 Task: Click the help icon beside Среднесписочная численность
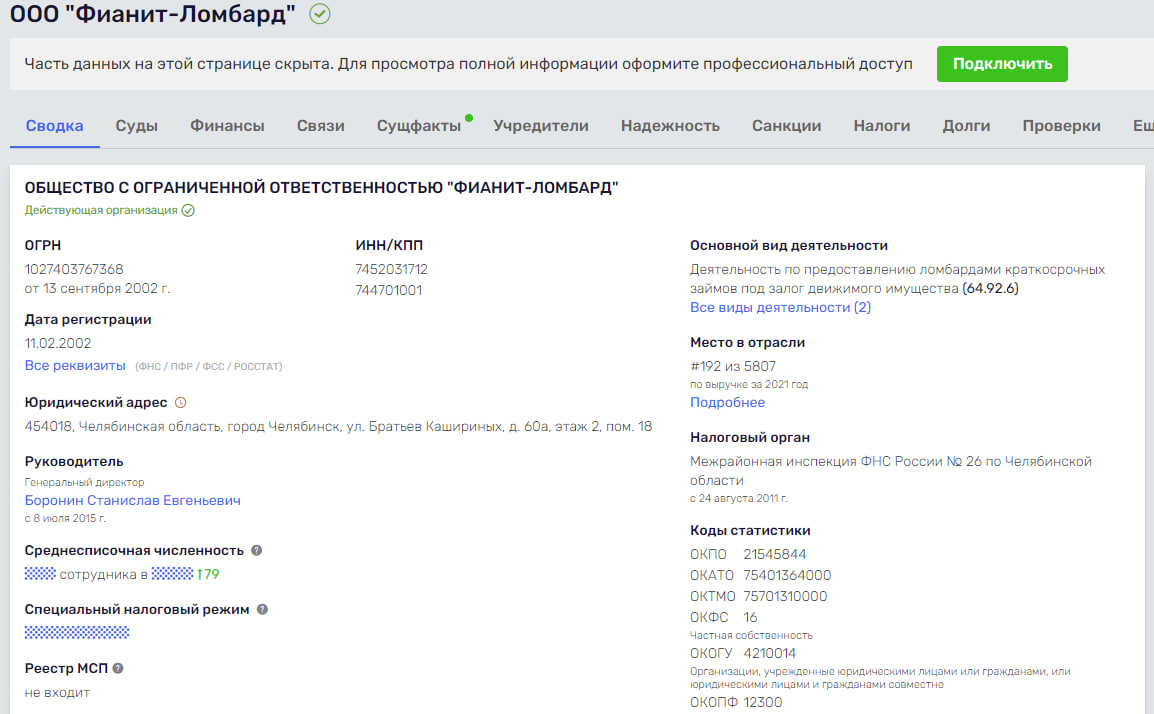pos(257,551)
